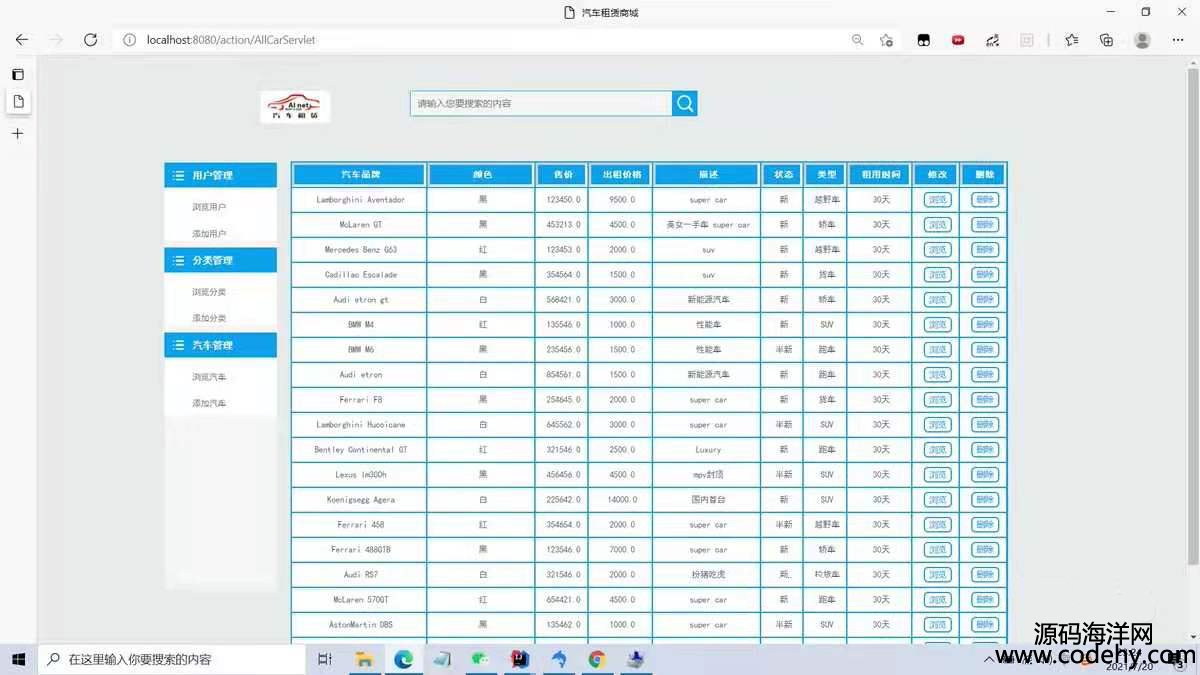The width and height of the screenshot is (1200, 675).
Task: Delete the Mercedes Benz G63 row
Action: click(984, 250)
